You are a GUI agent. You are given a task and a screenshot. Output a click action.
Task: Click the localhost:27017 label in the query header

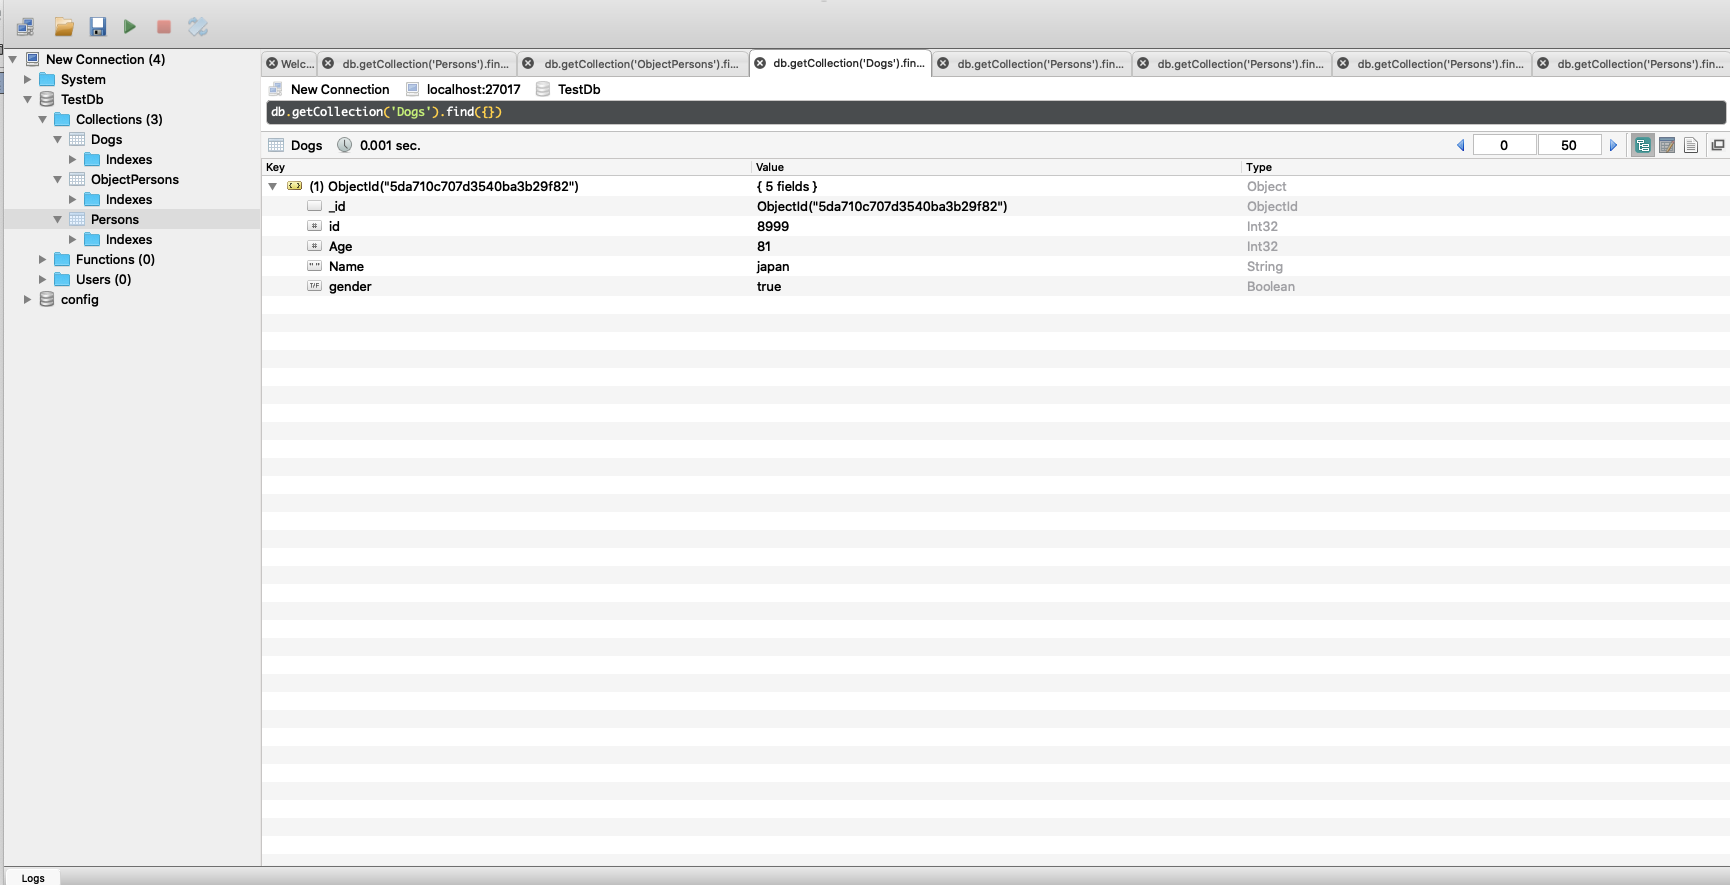point(473,89)
